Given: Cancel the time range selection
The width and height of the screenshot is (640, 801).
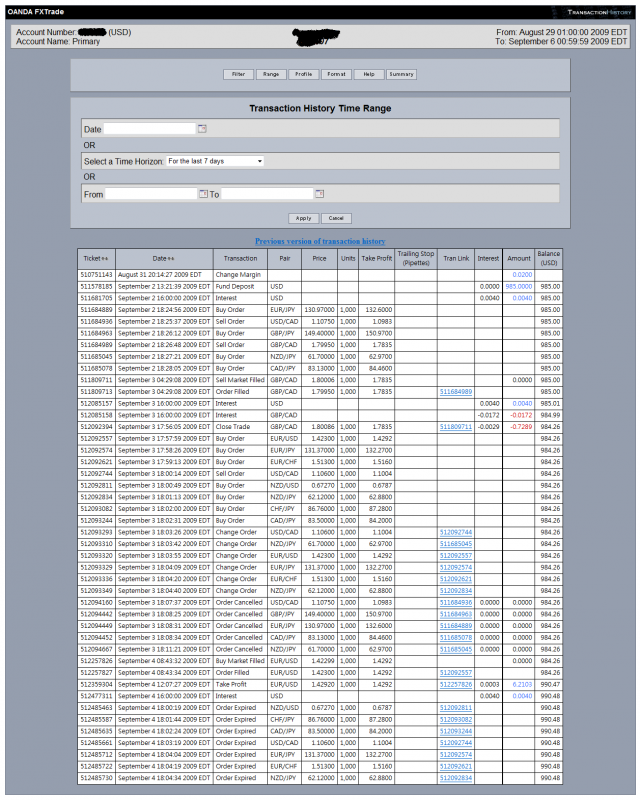Looking at the screenshot, I should click(336, 218).
